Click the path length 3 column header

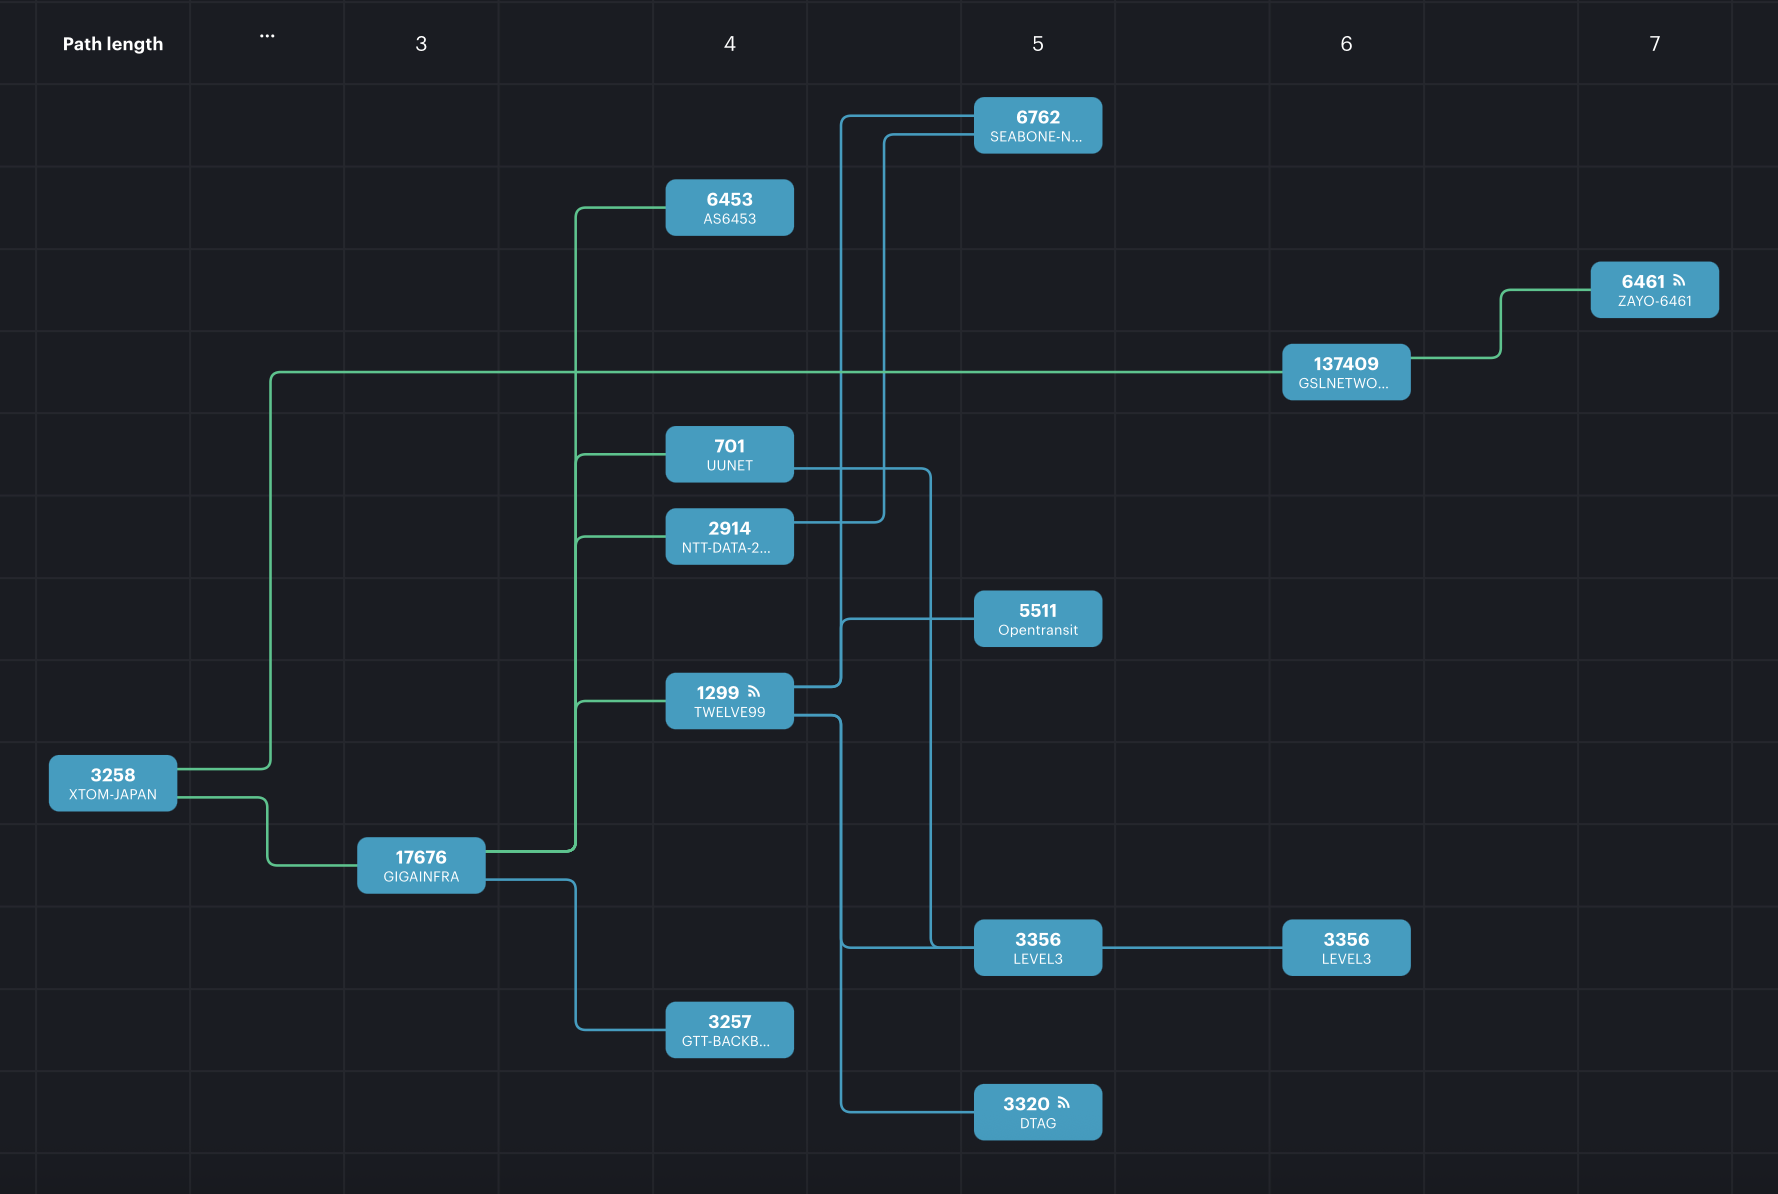point(421,44)
